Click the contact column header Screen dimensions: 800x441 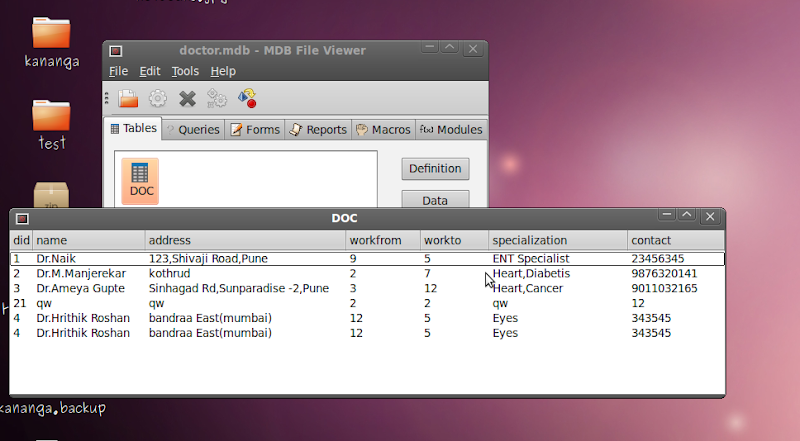(x=676, y=240)
